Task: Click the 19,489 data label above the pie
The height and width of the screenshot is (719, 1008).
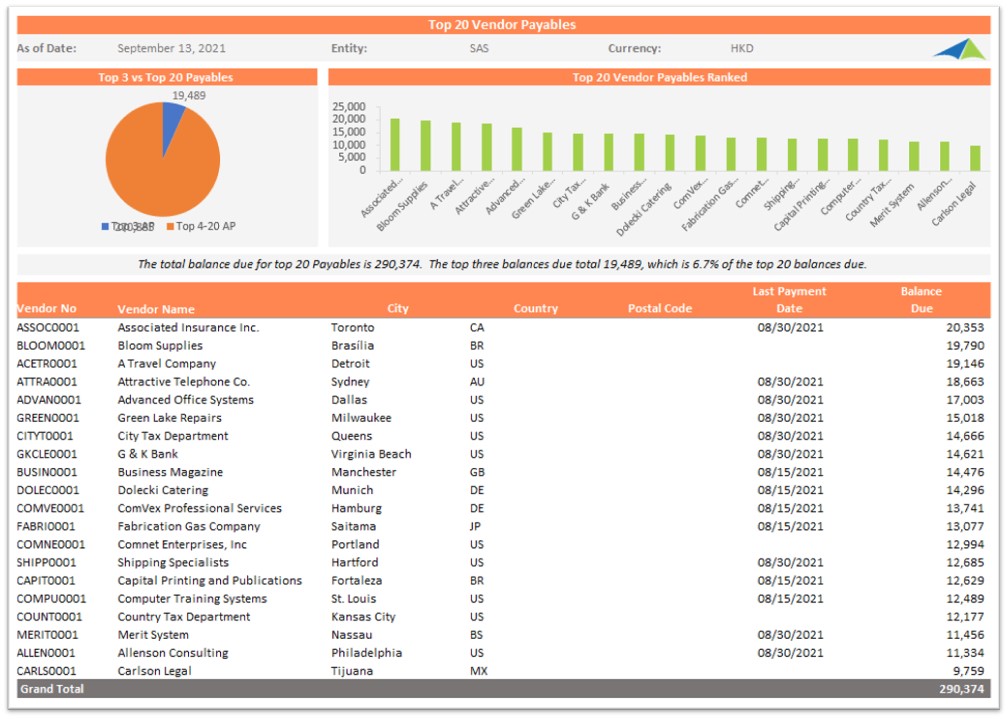Action: coord(189,96)
